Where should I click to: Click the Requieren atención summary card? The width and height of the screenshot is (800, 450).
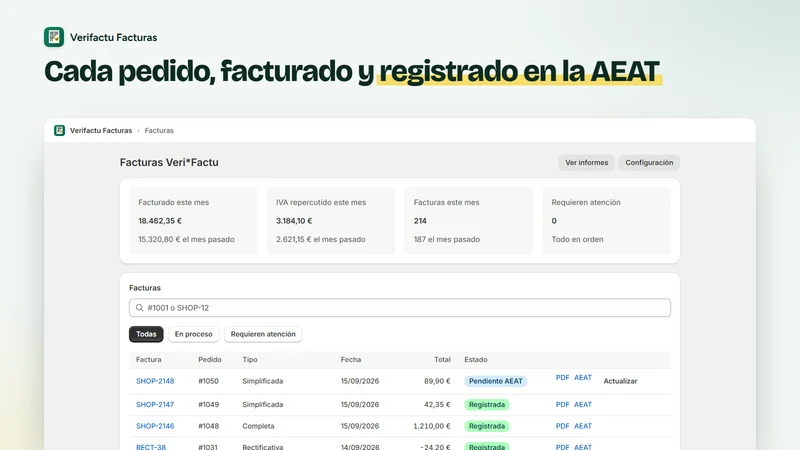(607, 220)
